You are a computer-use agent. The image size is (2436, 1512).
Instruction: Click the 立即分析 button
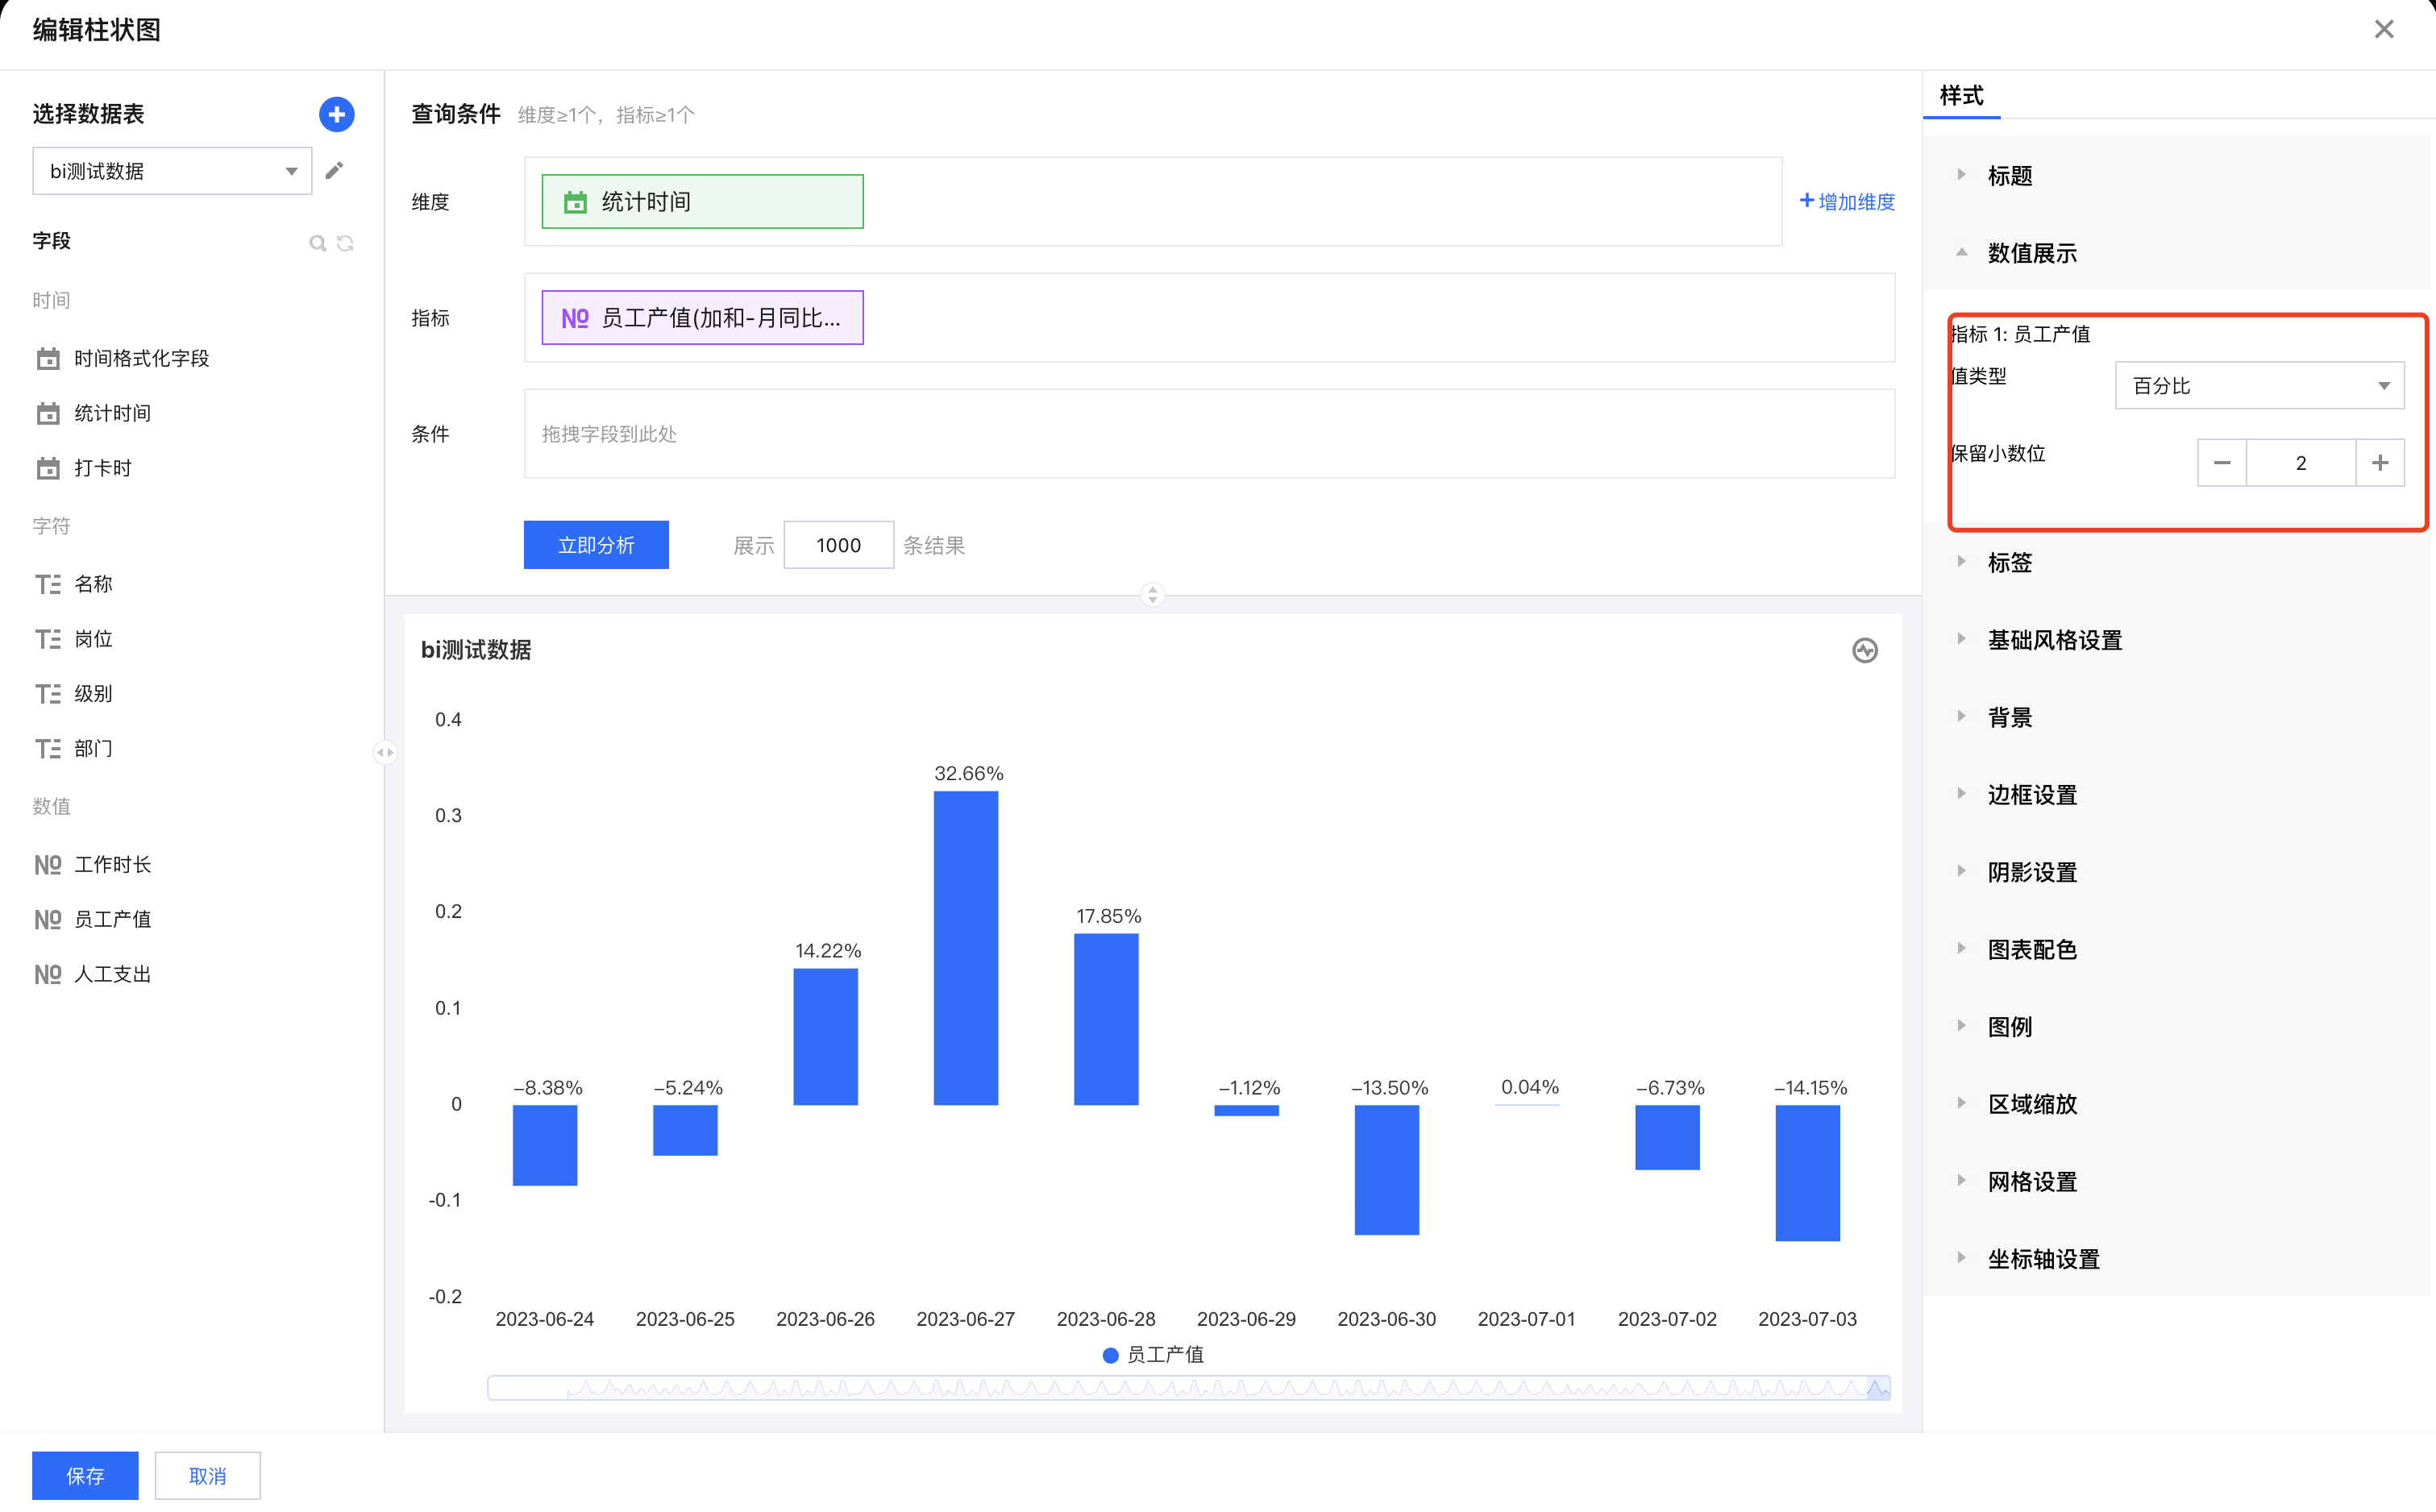click(x=596, y=545)
